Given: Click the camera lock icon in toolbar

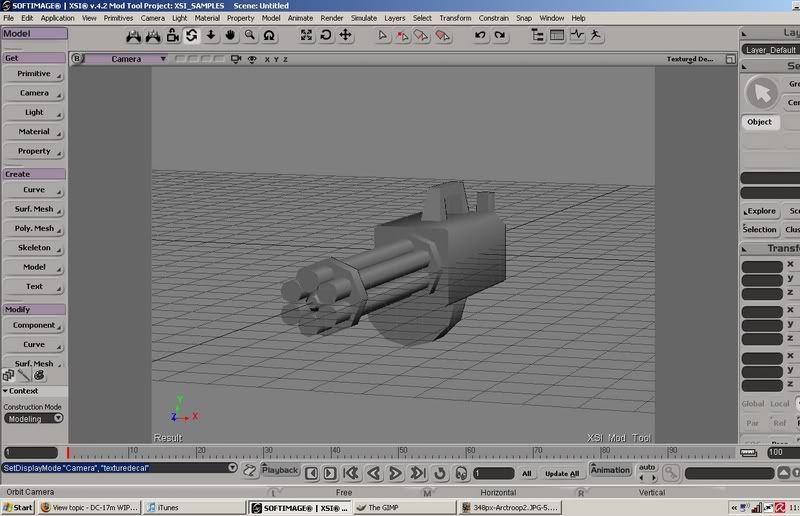Looking at the screenshot, I should tap(172, 35).
